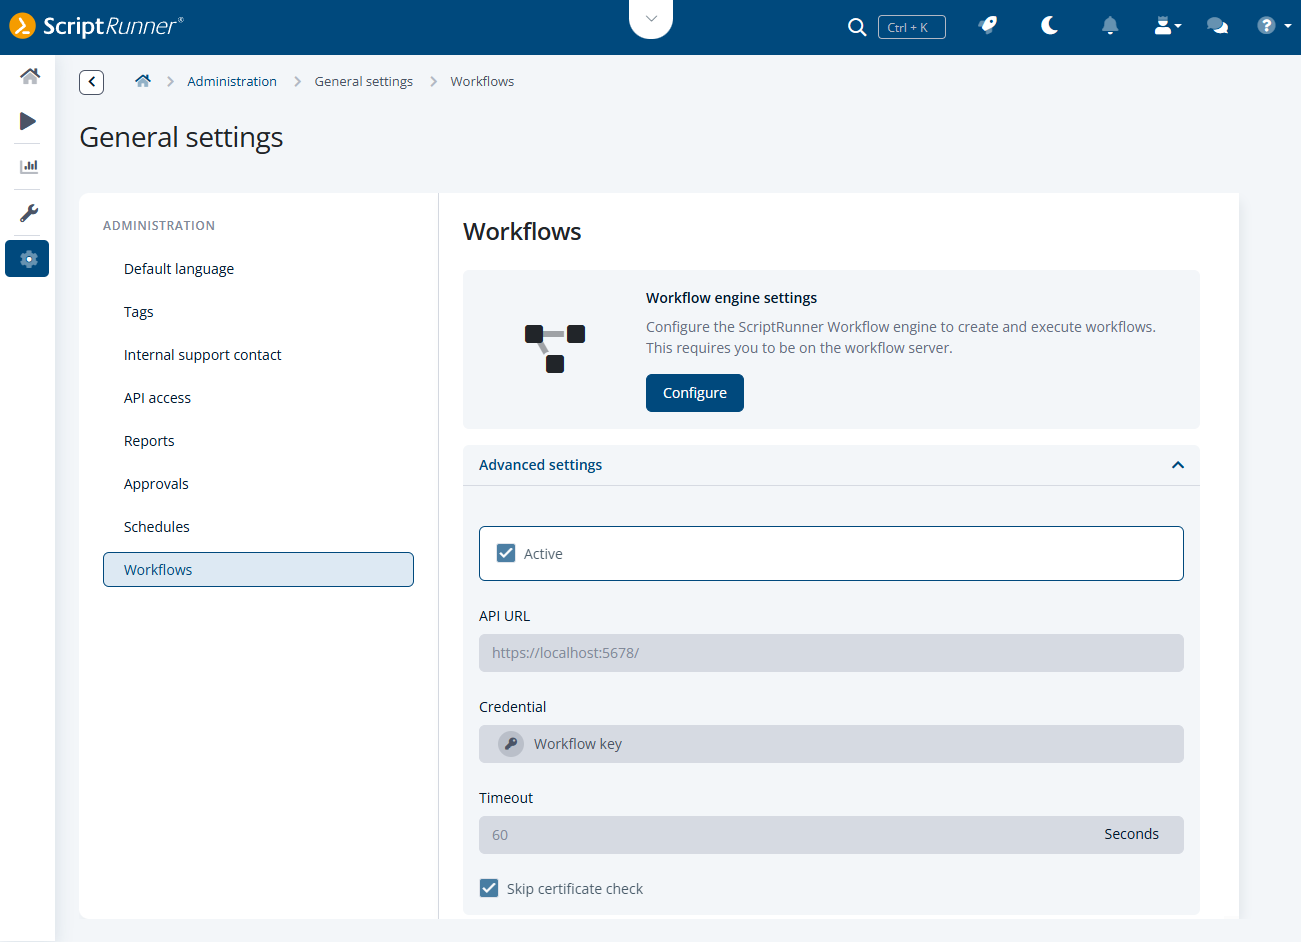Screen dimensions: 1301x942
Task: Click the rocket icon in header
Action: pos(988,26)
